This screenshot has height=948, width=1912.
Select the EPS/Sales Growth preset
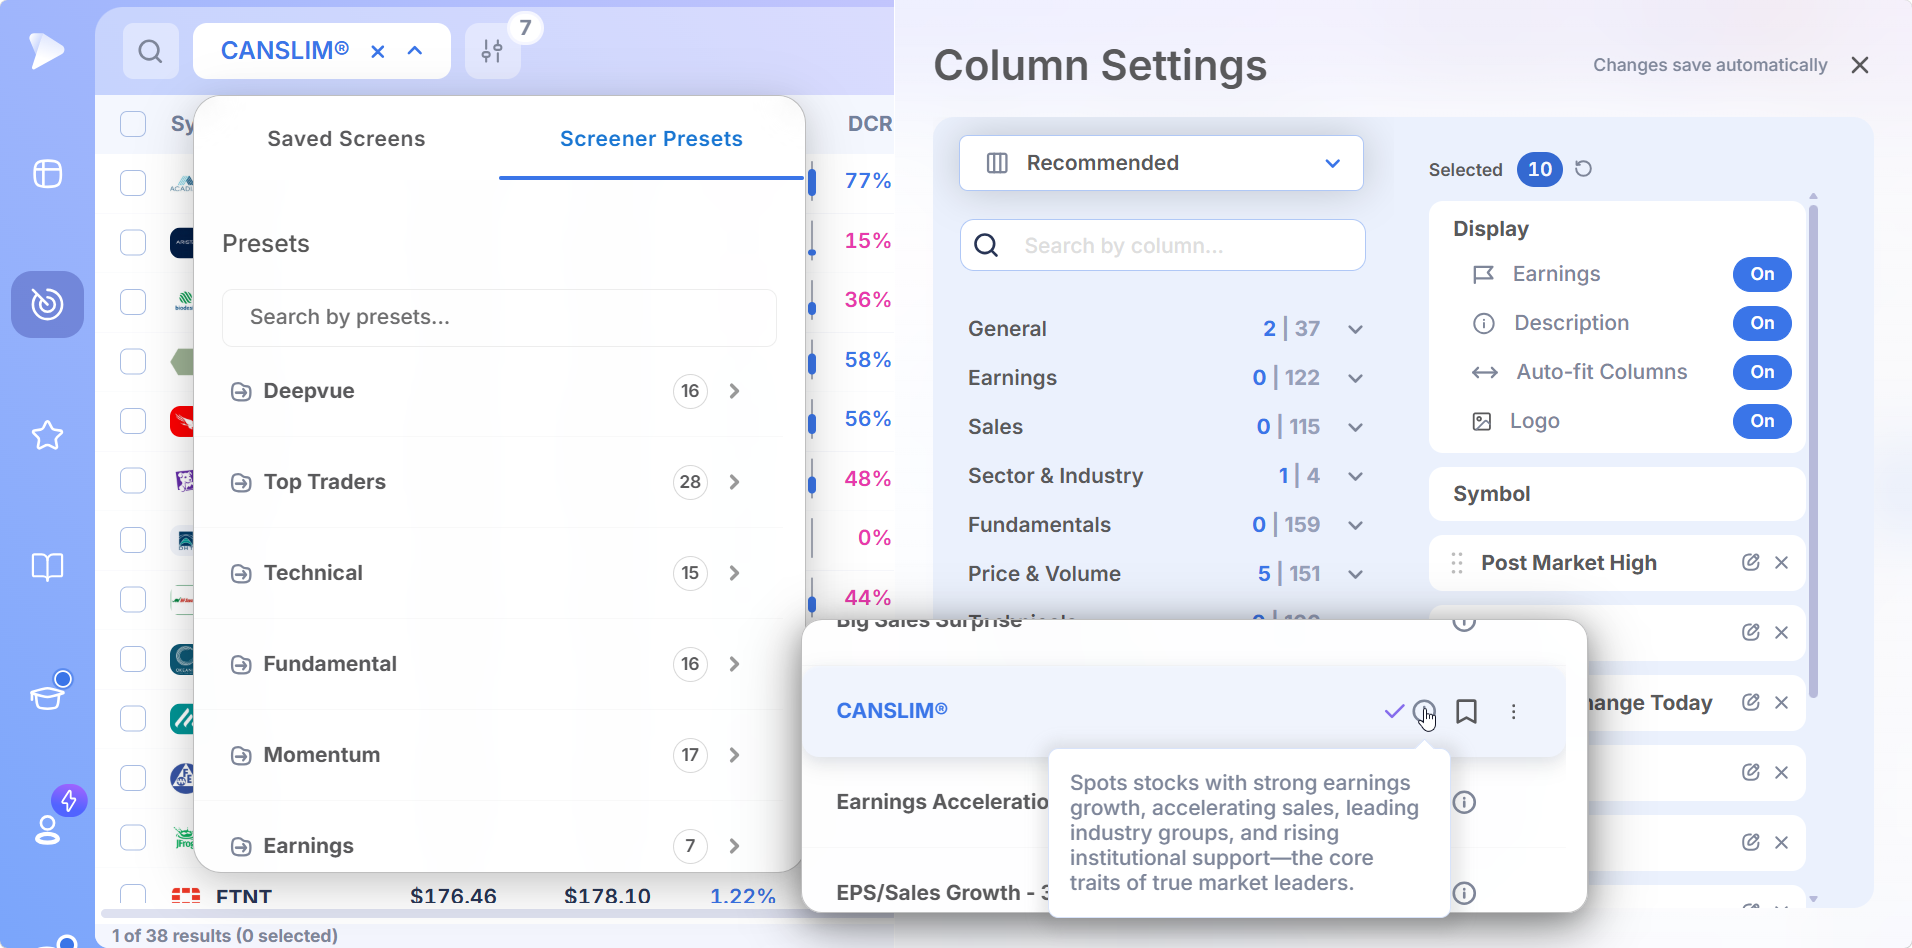point(942,893)
